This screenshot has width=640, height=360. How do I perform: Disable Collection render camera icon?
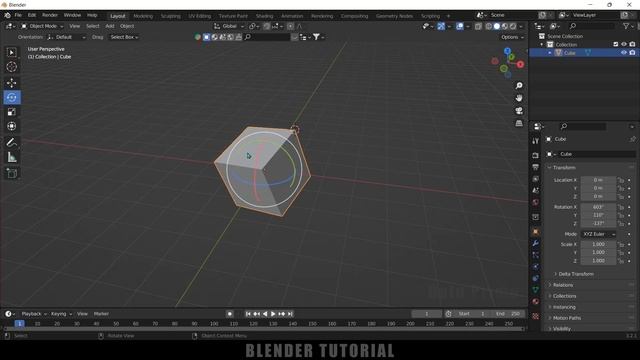632,44
